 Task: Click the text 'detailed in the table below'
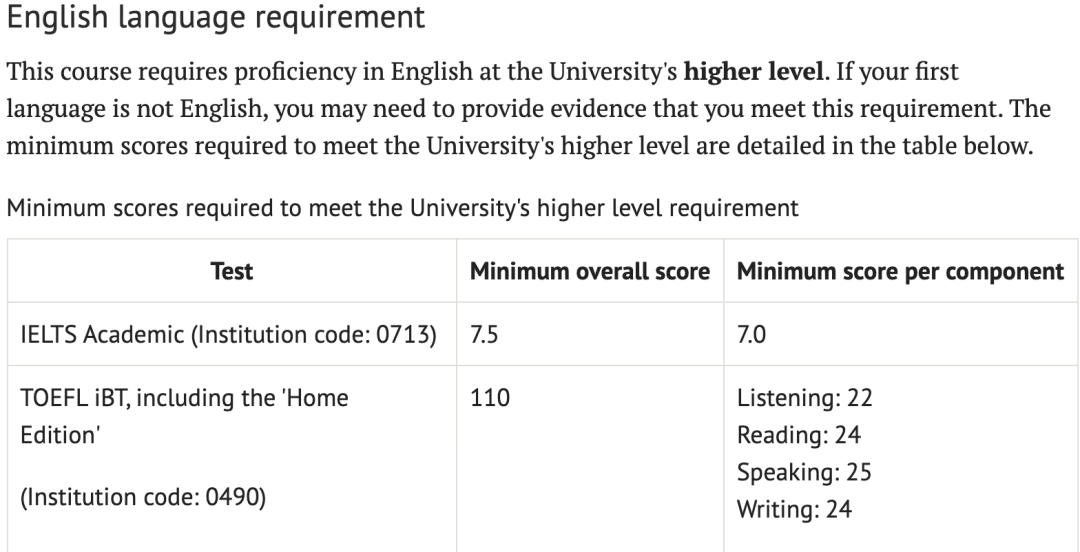[x=884, y=146]
